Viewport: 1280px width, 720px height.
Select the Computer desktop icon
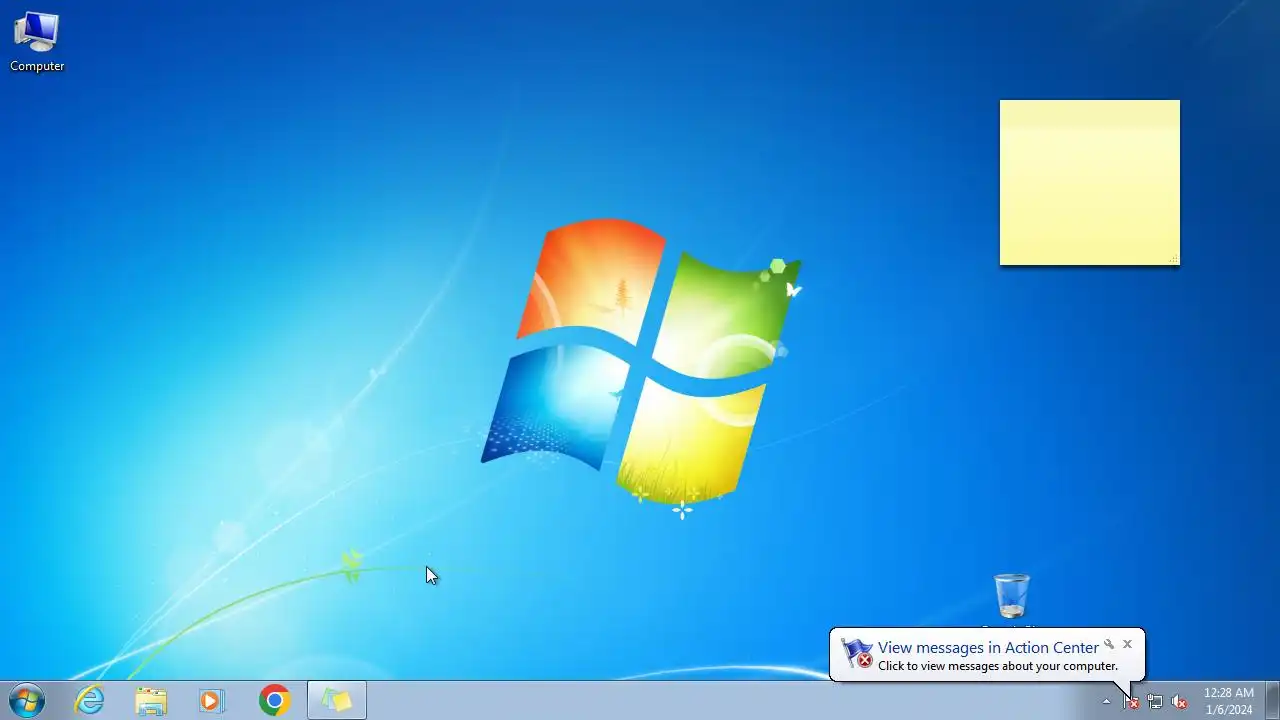point(37,42)
